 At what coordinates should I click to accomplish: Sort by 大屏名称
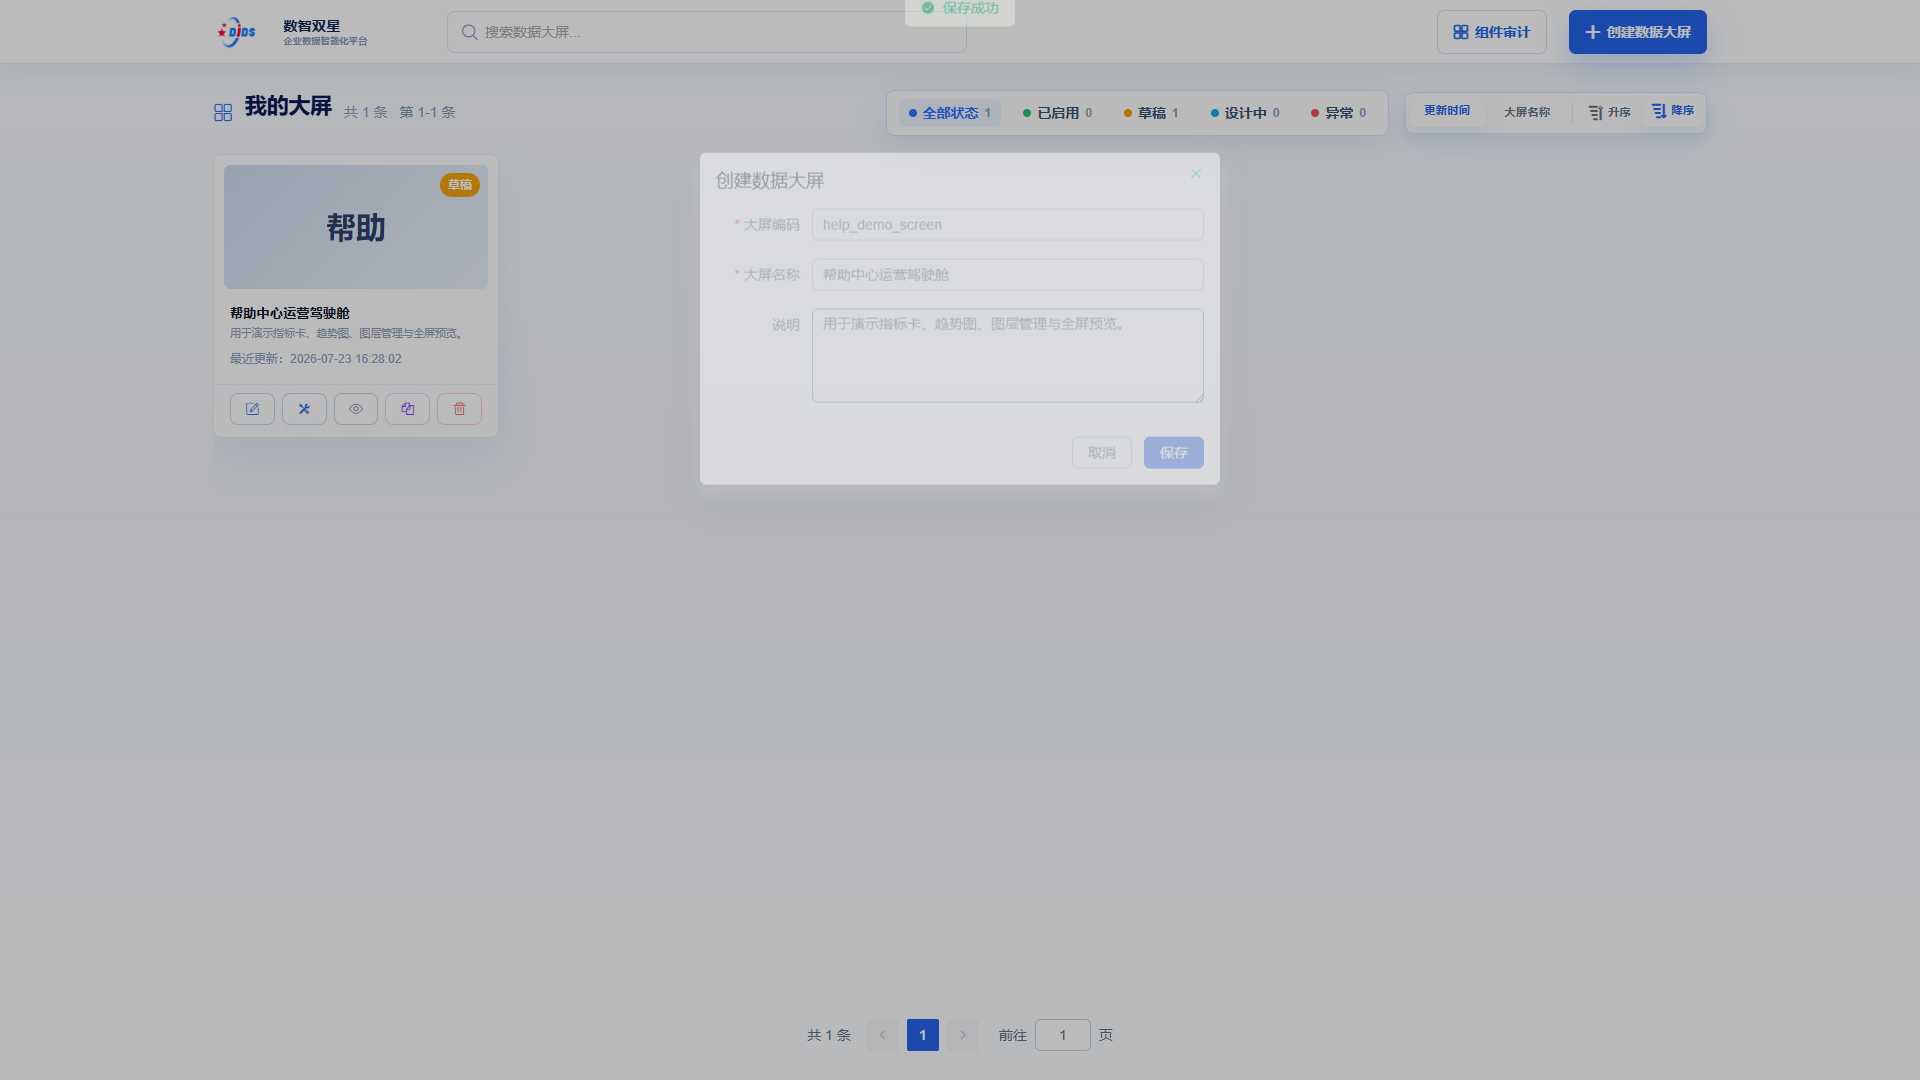tap(1527, 113)
